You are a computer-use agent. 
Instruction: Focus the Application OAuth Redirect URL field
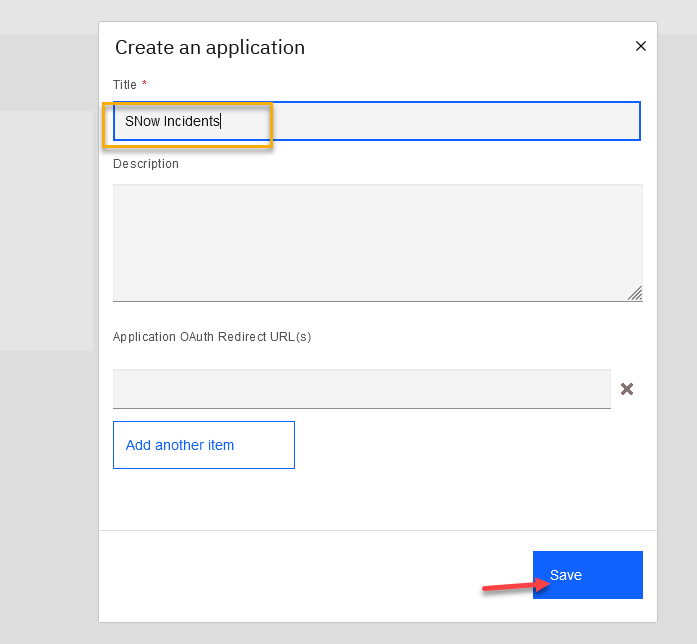[x=361, y=389]
